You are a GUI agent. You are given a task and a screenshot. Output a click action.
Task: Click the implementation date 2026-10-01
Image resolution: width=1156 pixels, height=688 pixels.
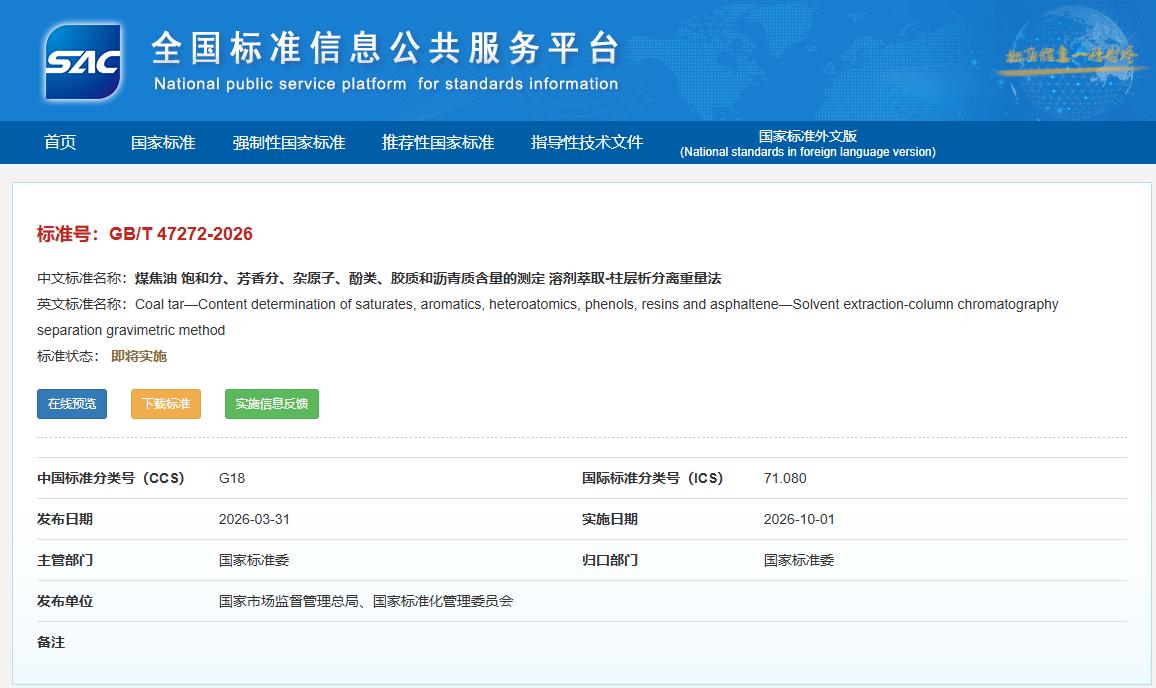click(x=799, y=519)
